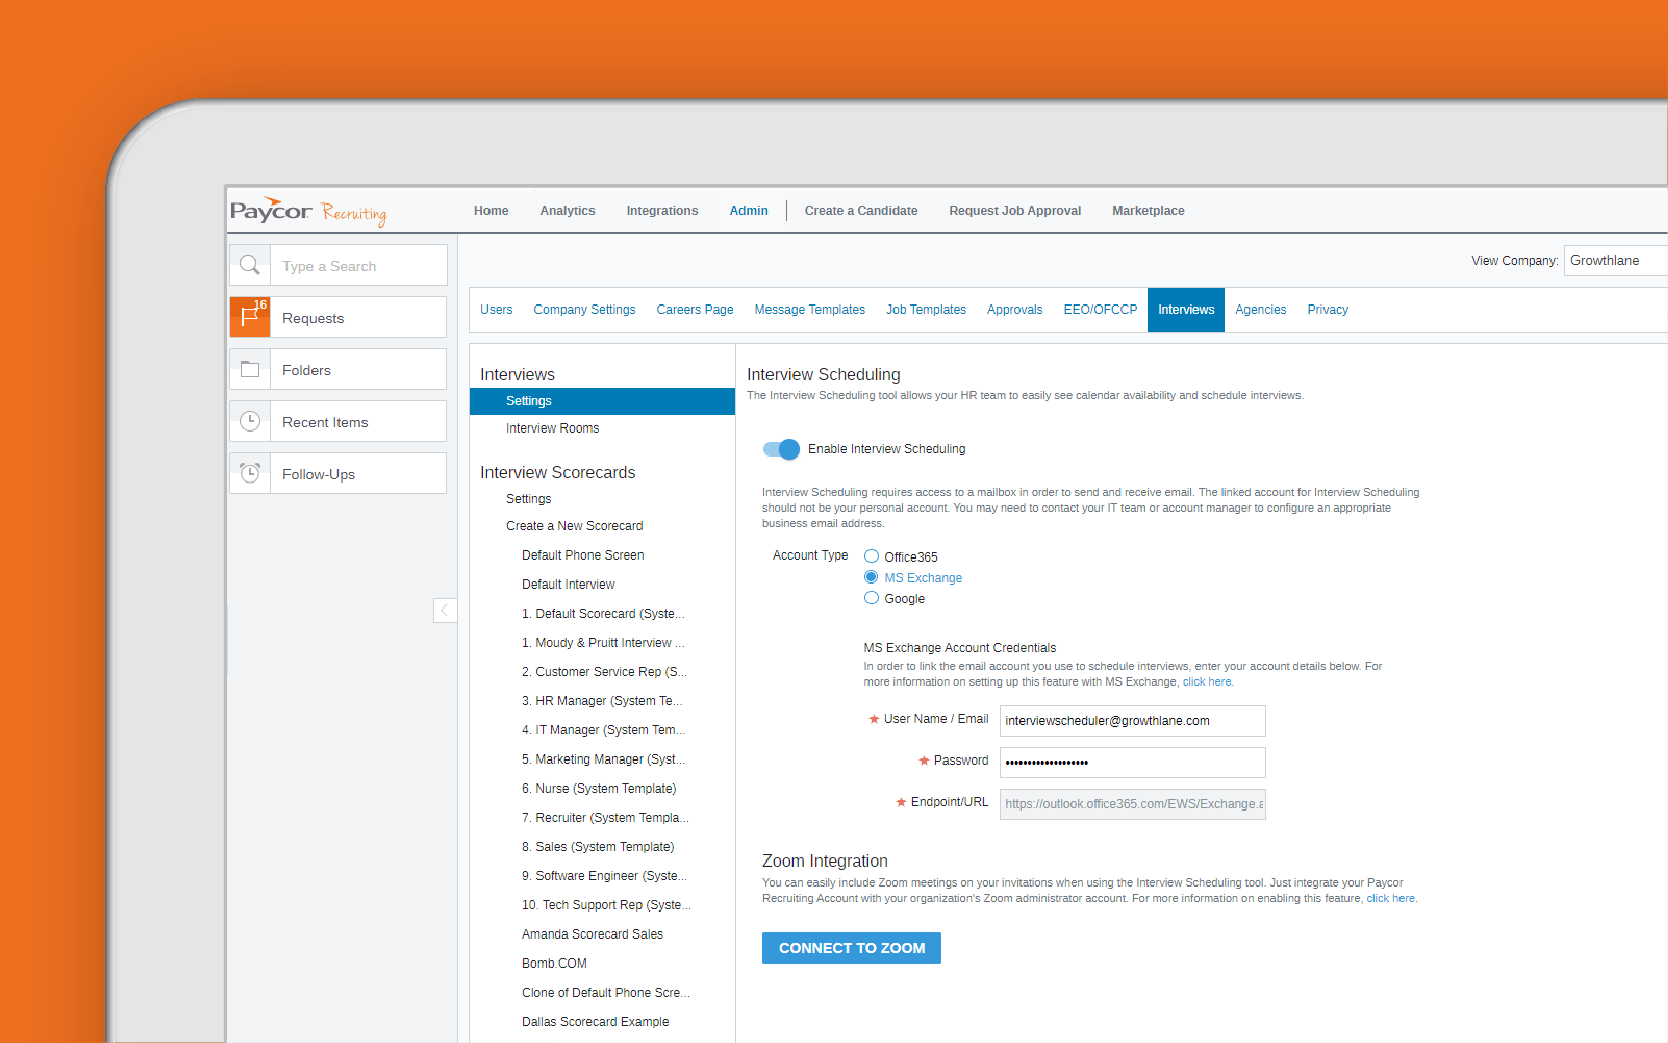Open 6. Nurse (System Template) scorecard

[599, 788]
